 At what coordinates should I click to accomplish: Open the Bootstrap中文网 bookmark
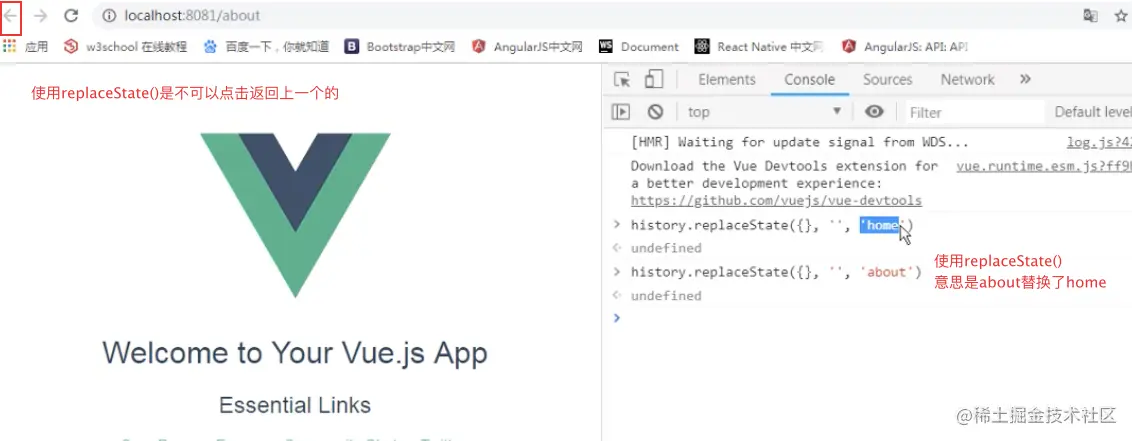pos(400,47)
